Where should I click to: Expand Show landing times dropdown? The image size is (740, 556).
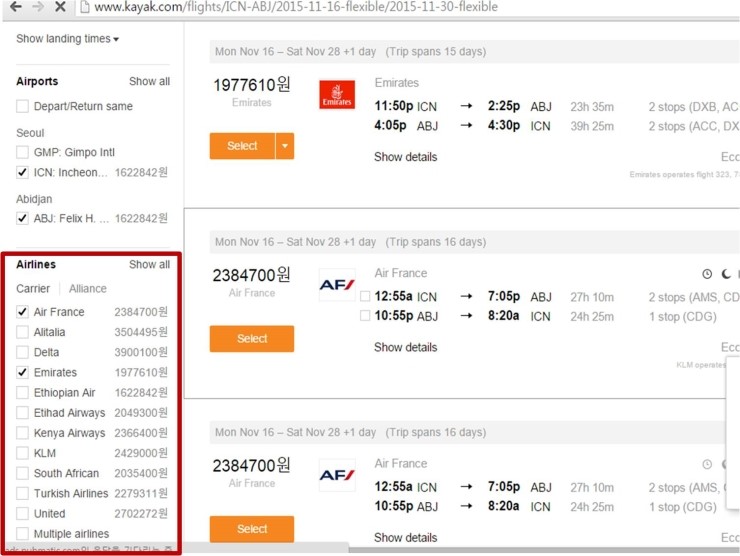[67, 39]
